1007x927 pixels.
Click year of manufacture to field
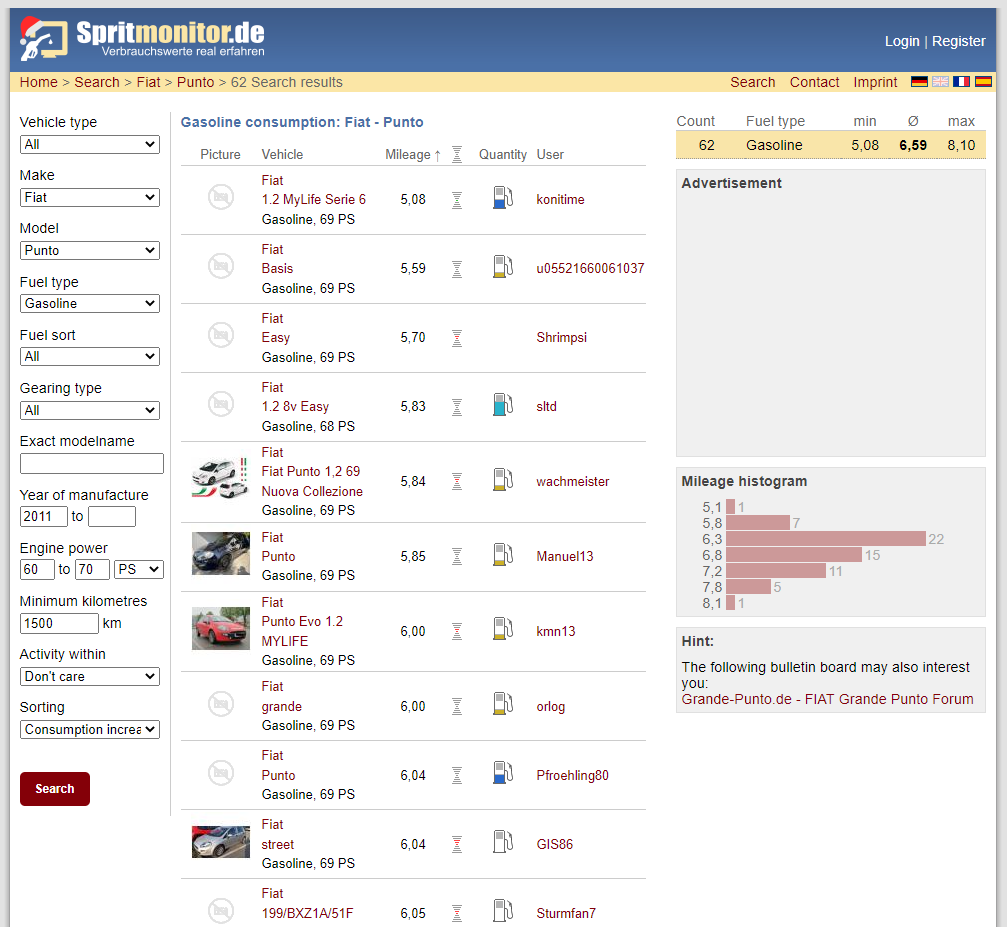click(112, 516)
